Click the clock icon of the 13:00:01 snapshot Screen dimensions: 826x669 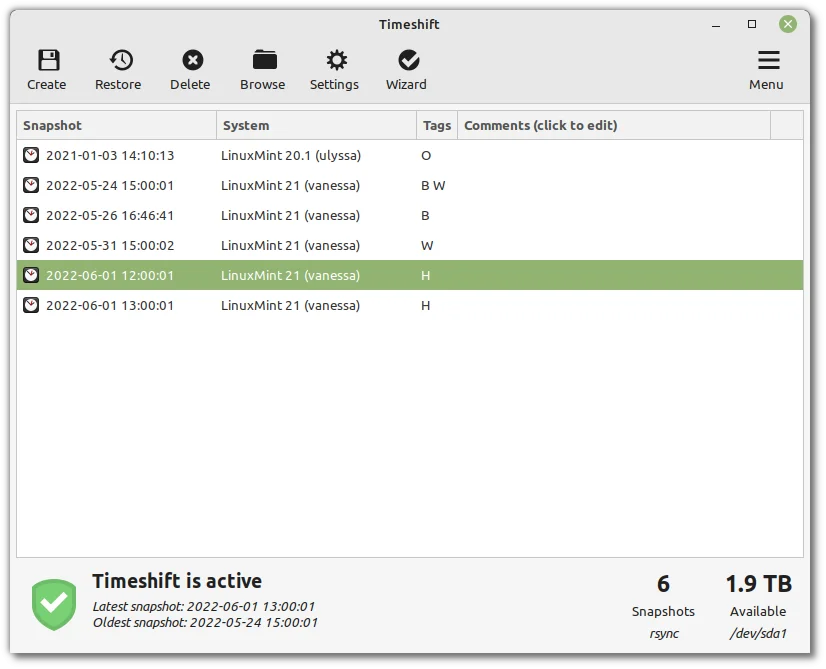(31, 305)
